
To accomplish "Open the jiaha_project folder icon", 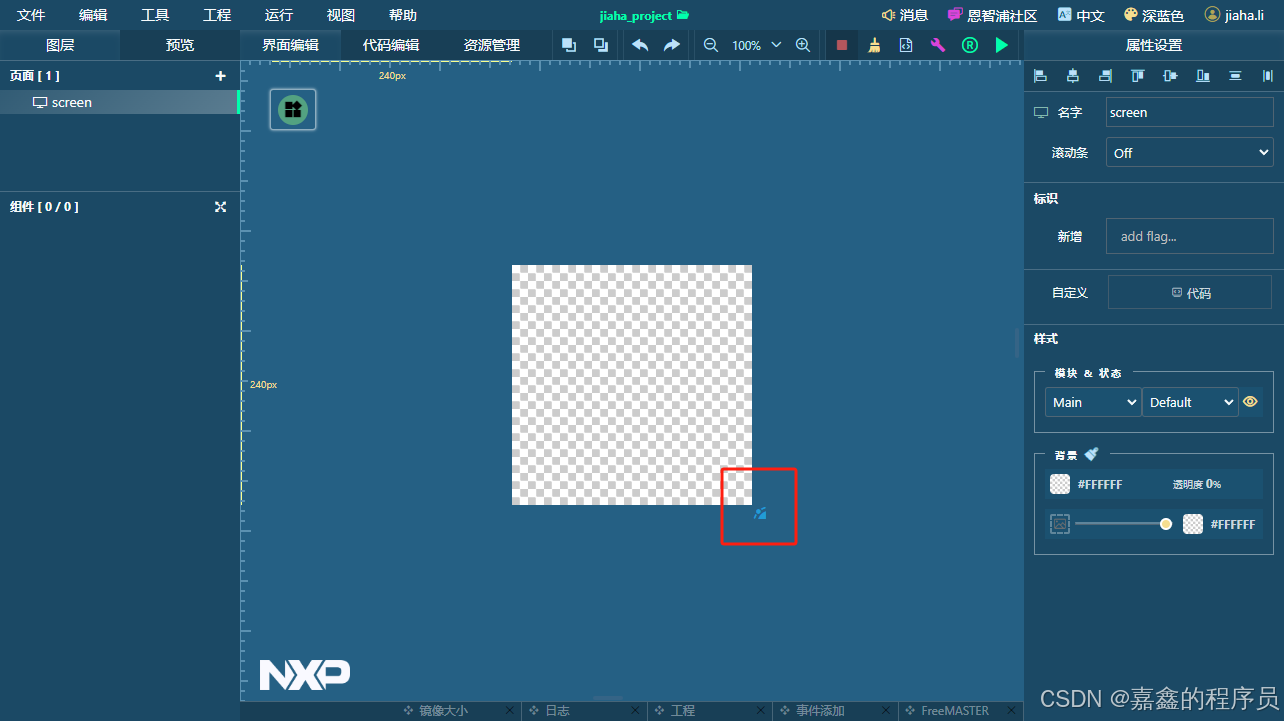I will point(683,15).
